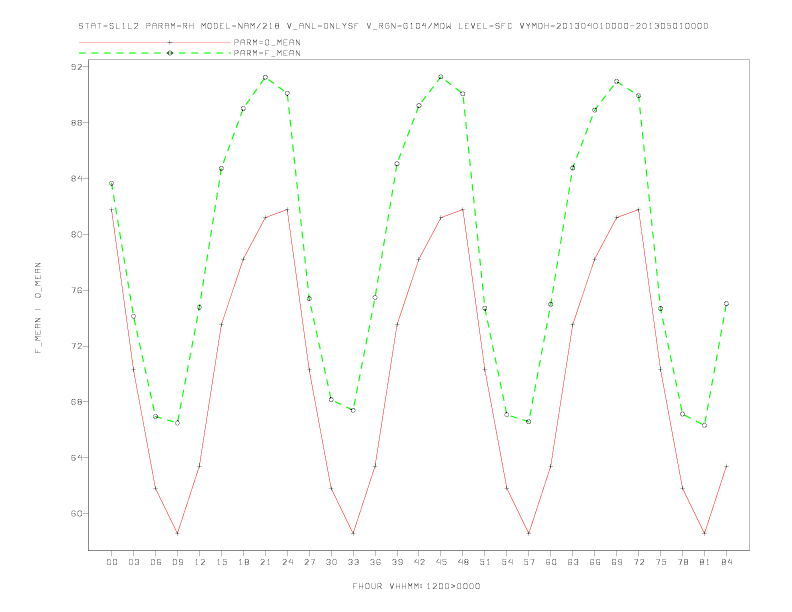
Task: Click the y-axis tick label 84
Action: tap(76, 178)
